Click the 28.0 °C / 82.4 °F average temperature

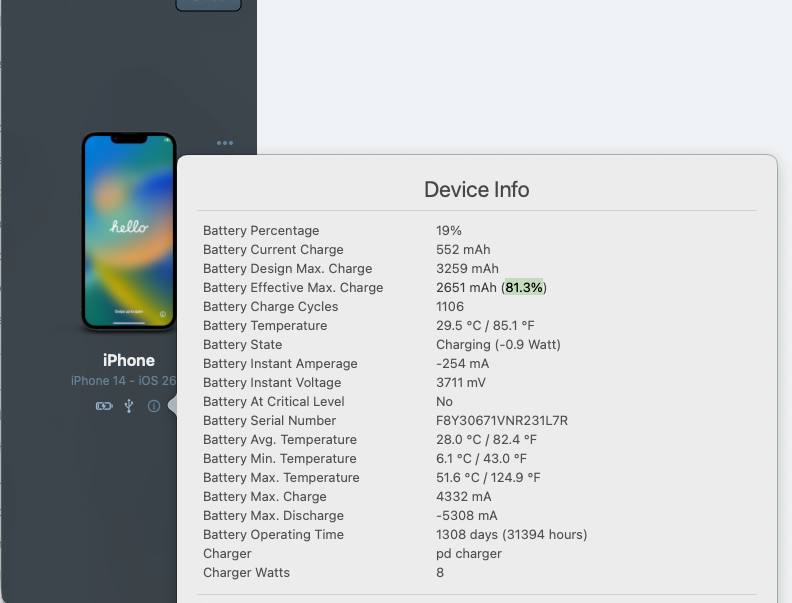tap(486, 440)
